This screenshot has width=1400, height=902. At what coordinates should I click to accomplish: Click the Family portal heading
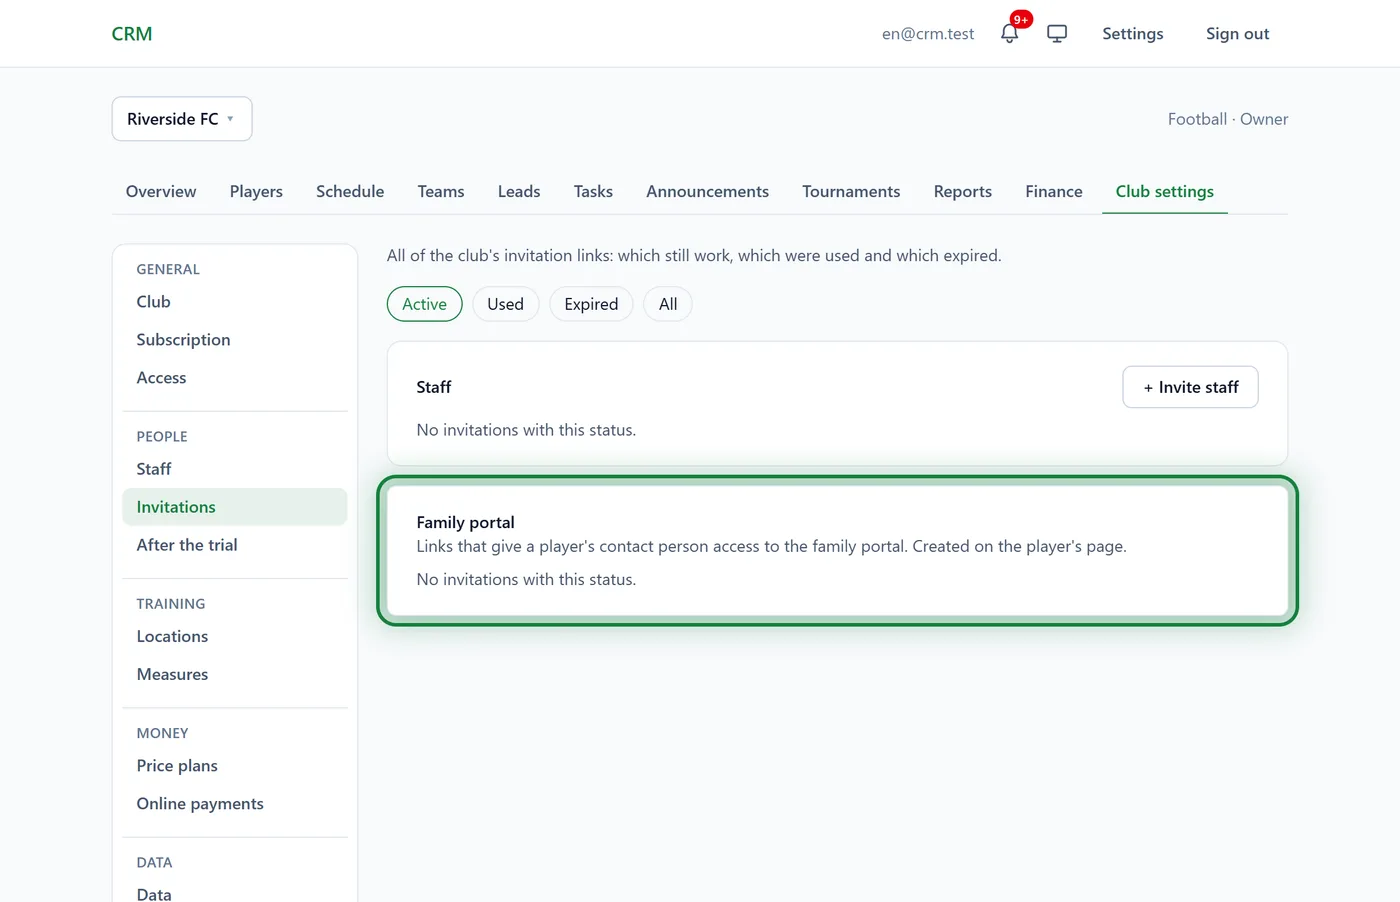465,522
